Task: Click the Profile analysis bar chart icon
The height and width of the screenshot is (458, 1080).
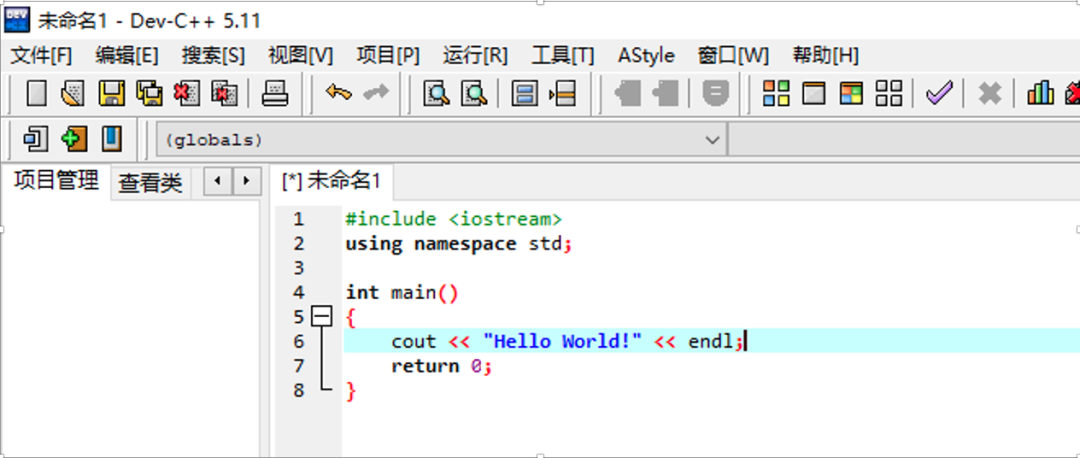Action: click(x=1040, y=93)
